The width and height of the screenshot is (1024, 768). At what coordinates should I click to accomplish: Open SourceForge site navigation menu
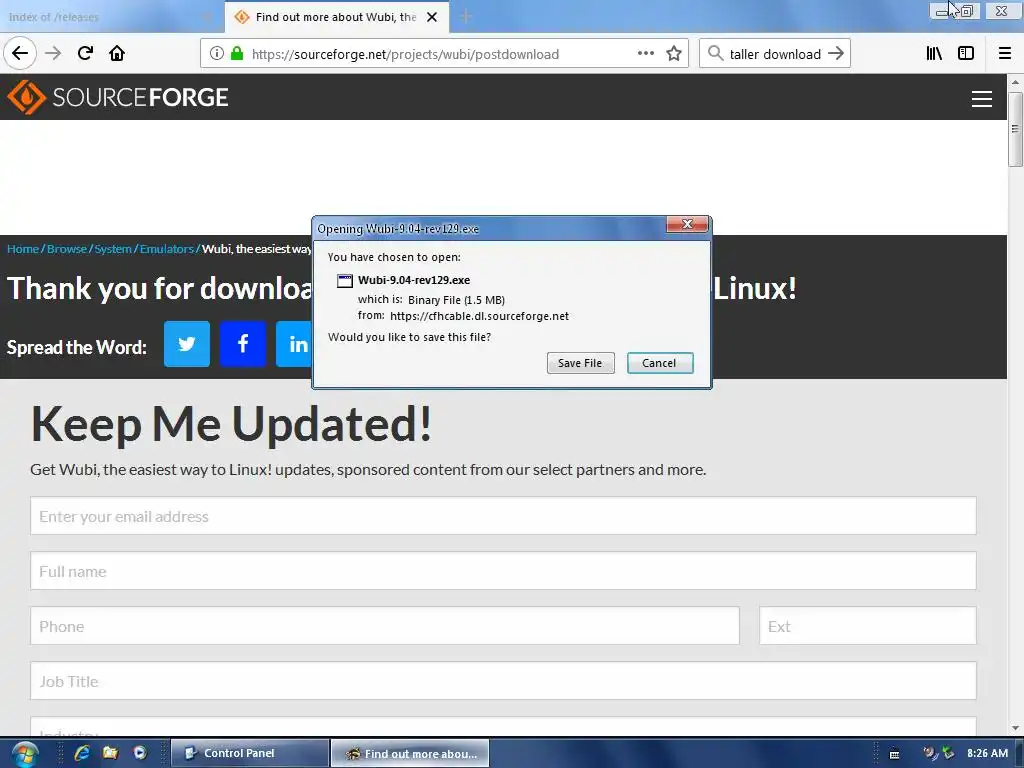982,99
